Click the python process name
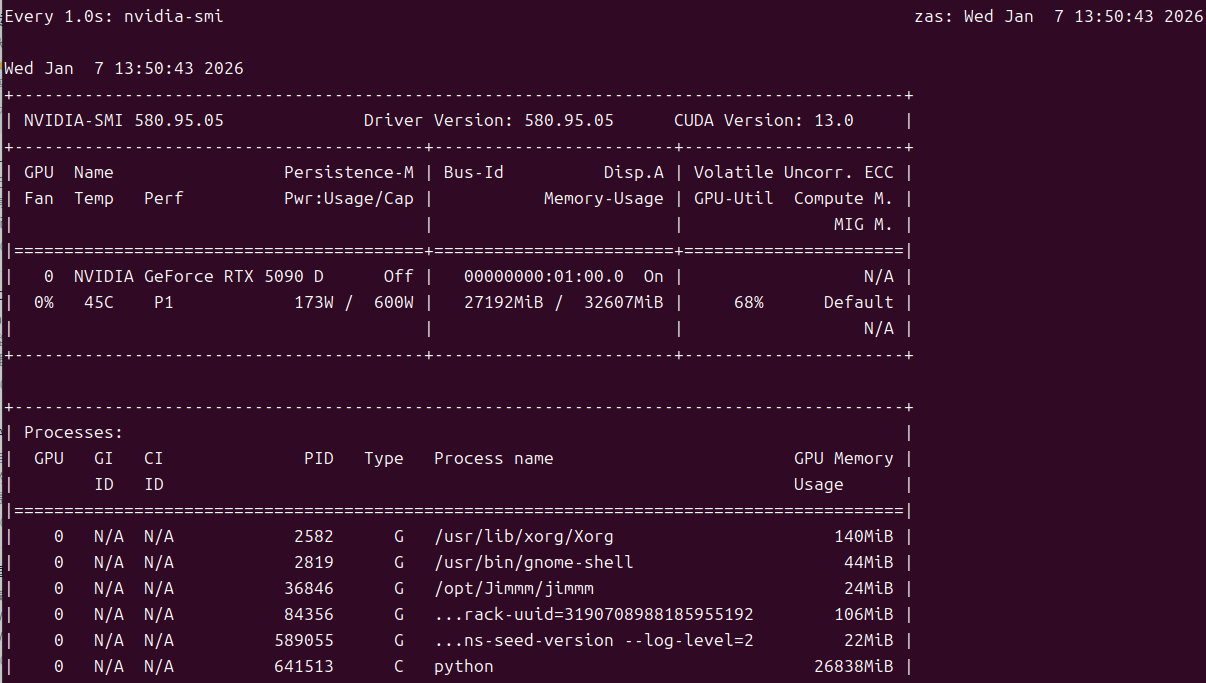 [464, 666]
